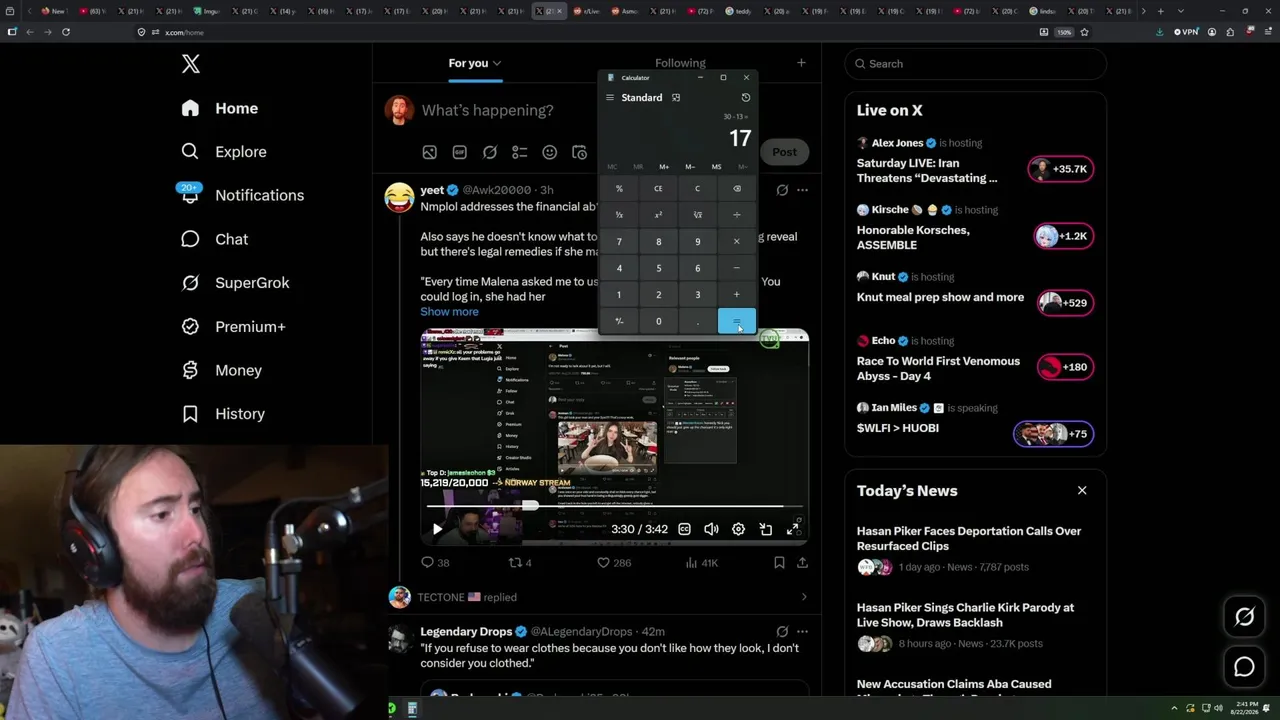
Task: Click the calculator backspace key
Action: [737, 188]
